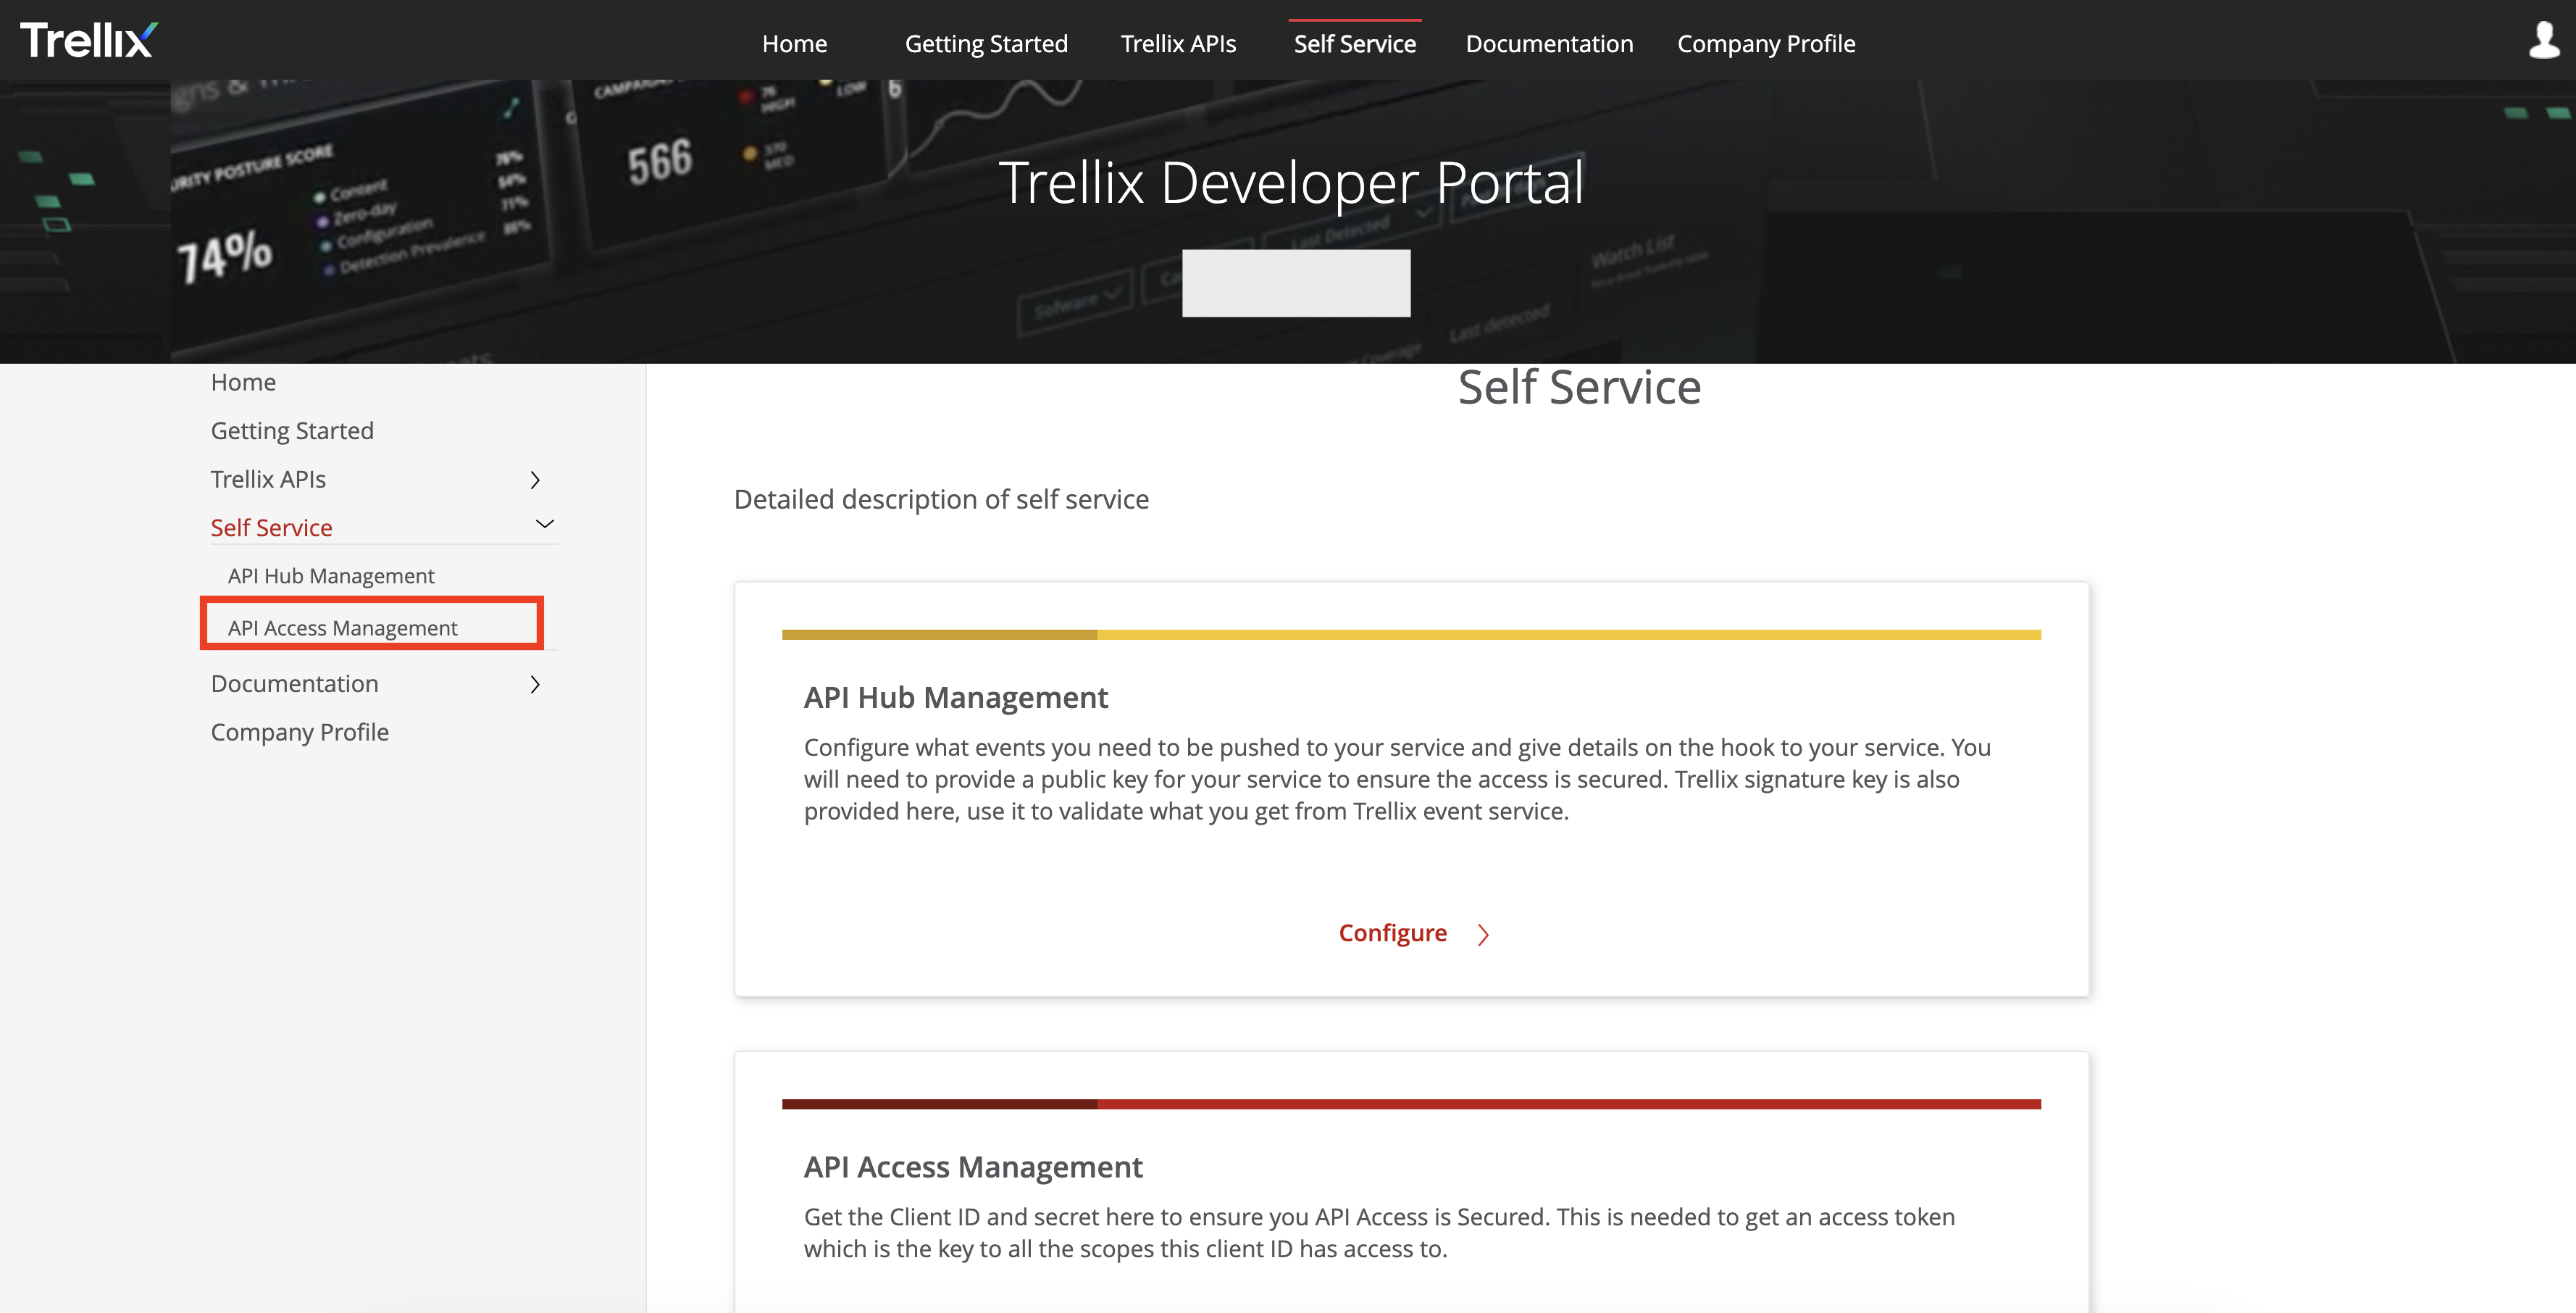
Task: Open Home in the left sidebar
Action: click(243, 382)
